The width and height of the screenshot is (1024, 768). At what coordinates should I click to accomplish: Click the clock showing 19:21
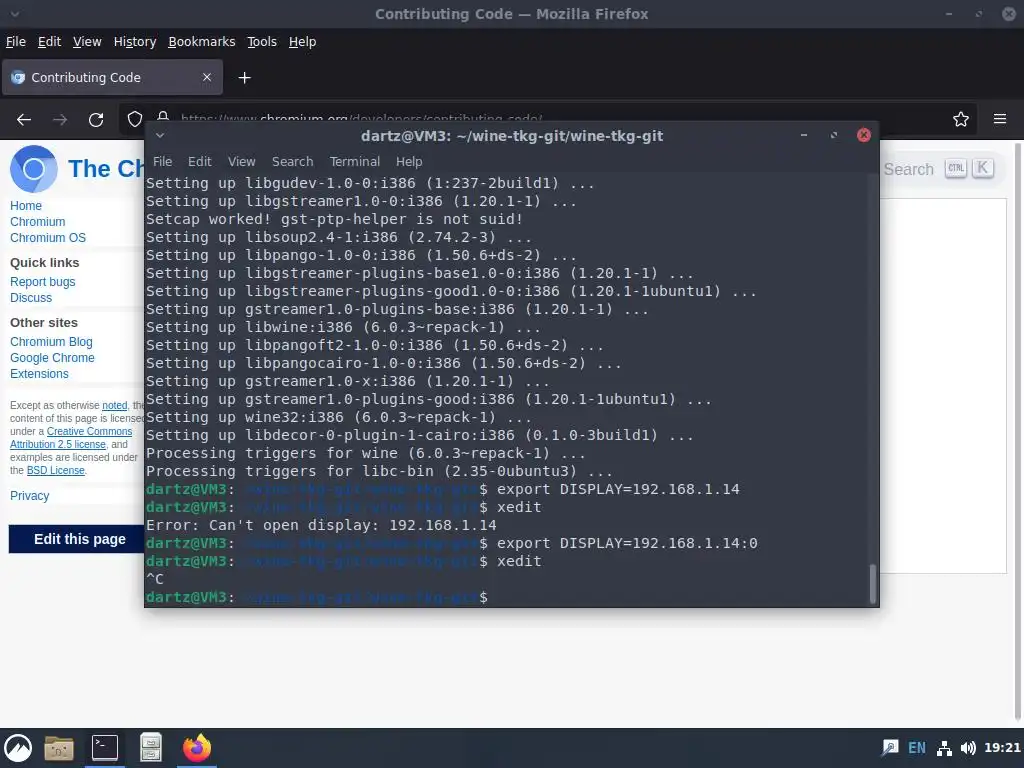[x=1002, y=748]
